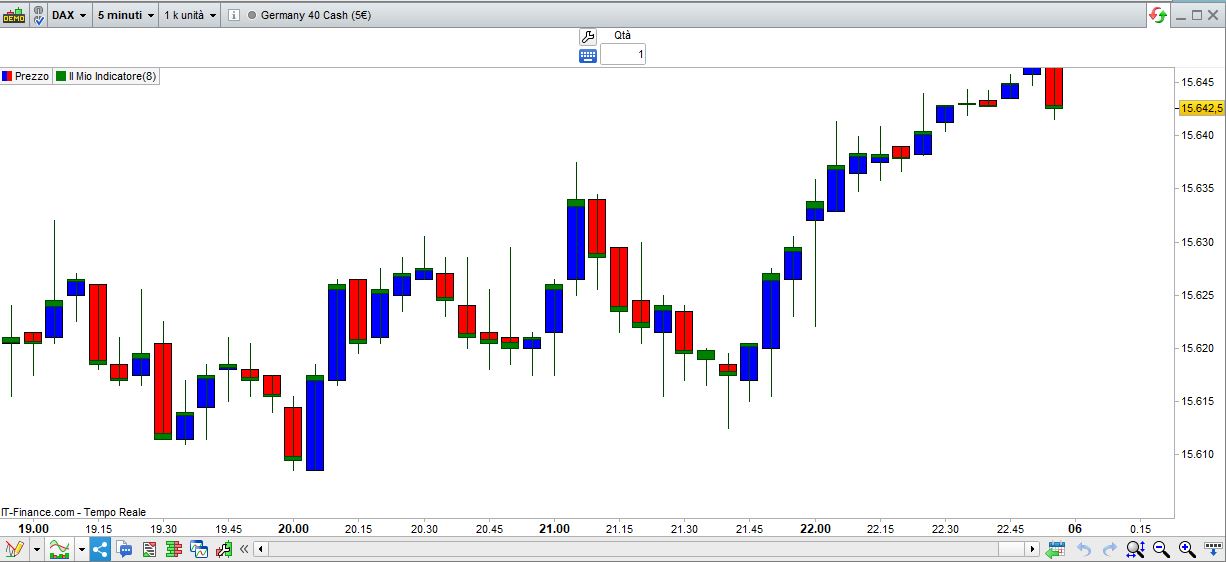Click the zoom out magnifier icon
The height and width of the screenshot is (562, 1226).
point(1161,549)
